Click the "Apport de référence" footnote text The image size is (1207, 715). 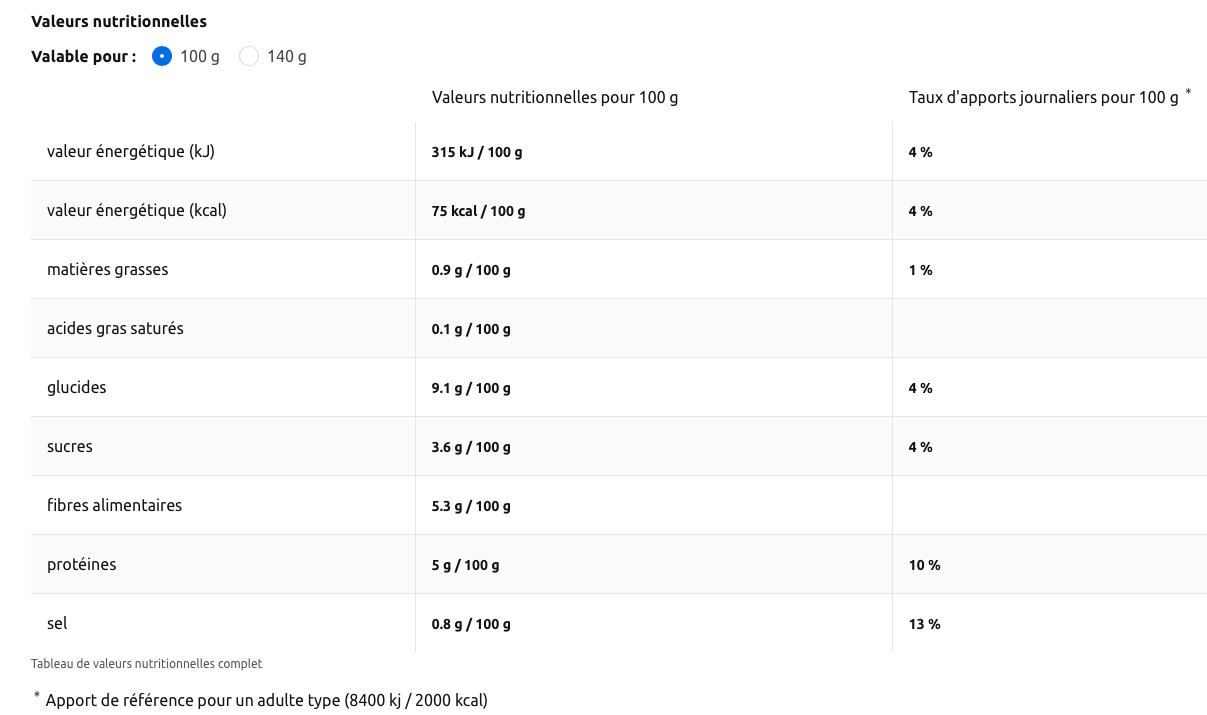click(266, 700)
